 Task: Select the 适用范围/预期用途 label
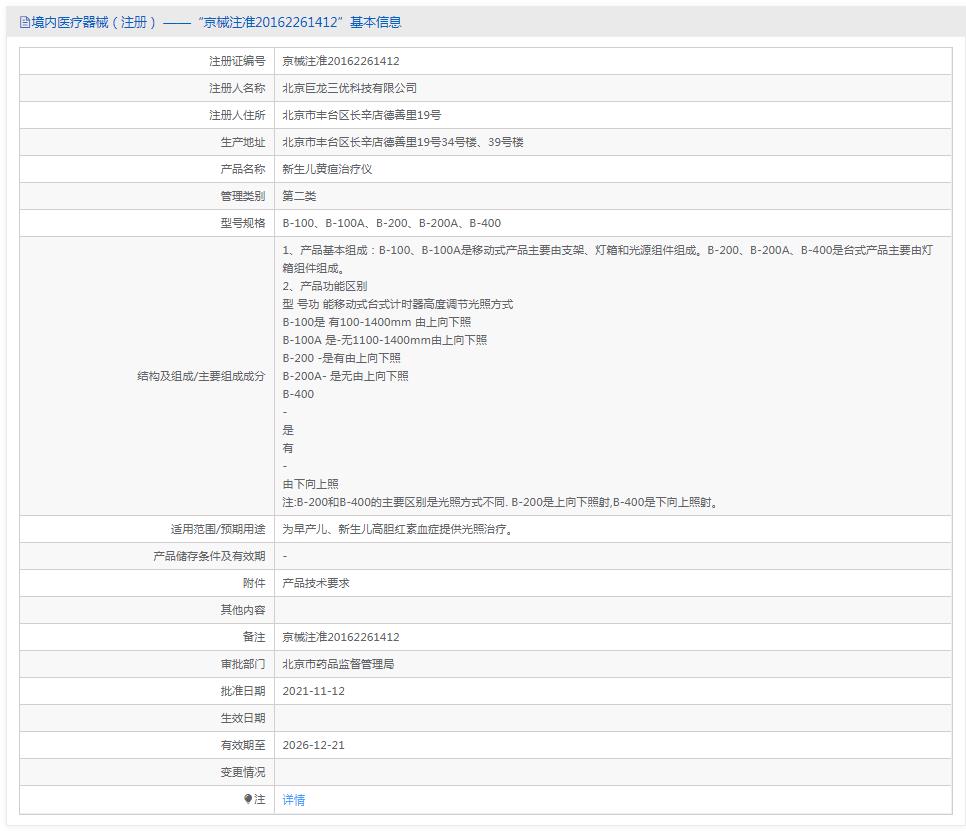(218, 529)
